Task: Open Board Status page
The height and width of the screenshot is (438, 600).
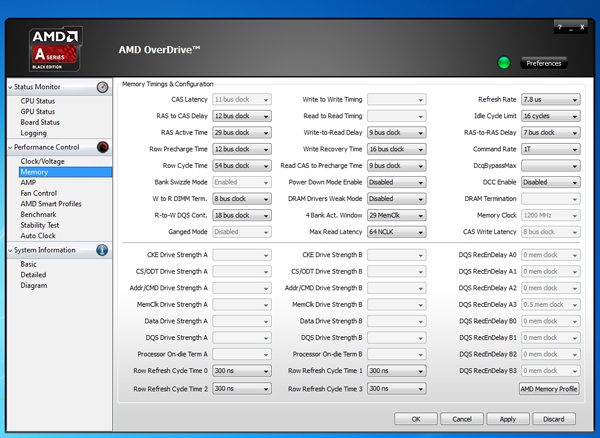Action: 40,122
